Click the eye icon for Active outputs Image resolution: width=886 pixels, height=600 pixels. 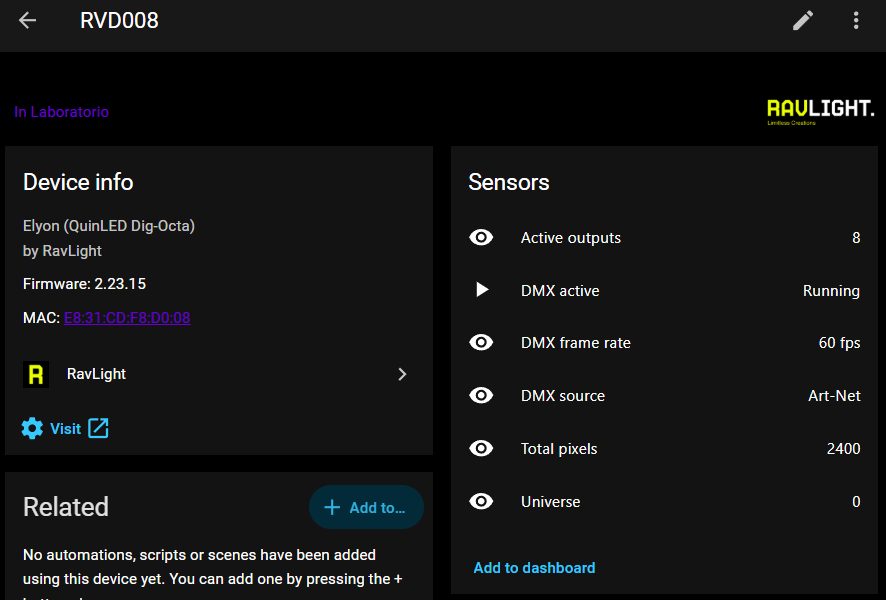[x=481, y=237]
